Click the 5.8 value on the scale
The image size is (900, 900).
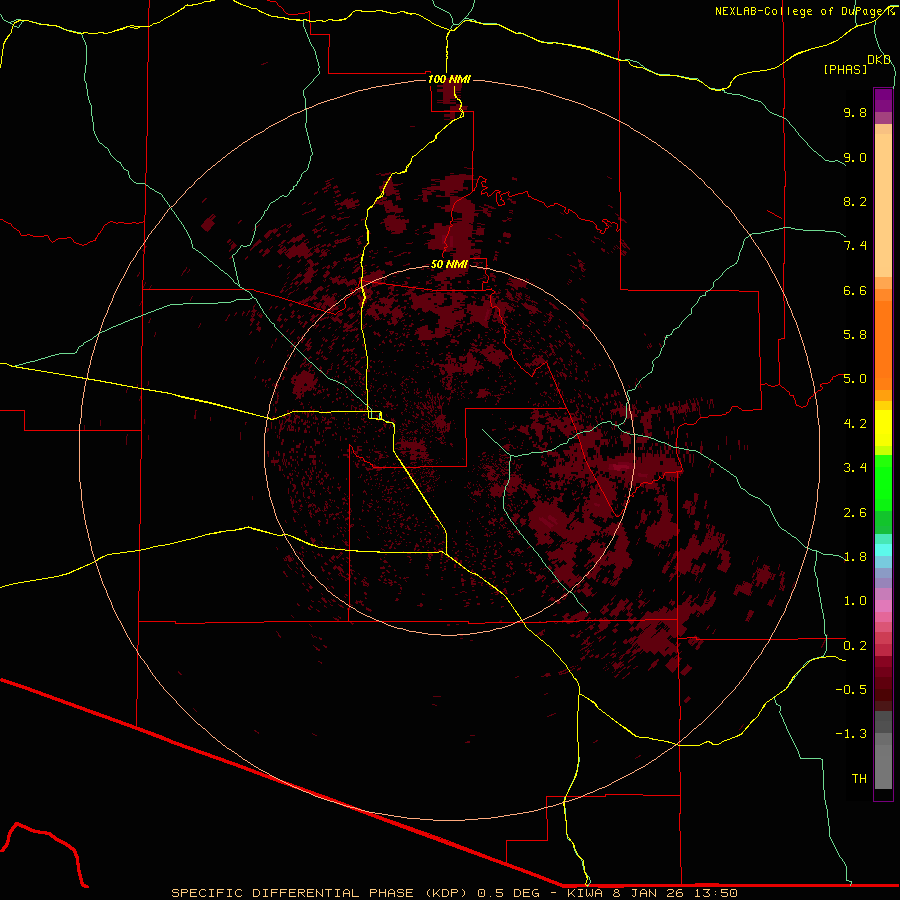pyautogui.click(x=855, y=335)
